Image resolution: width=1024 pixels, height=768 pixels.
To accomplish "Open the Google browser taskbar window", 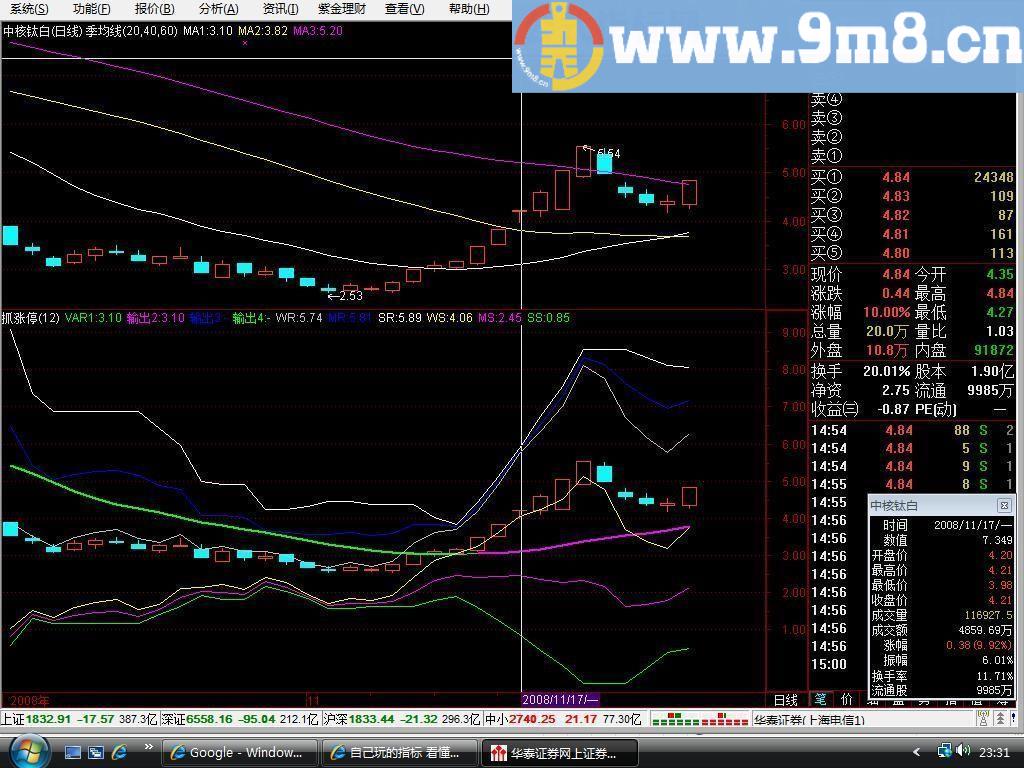I will [240, 753].
